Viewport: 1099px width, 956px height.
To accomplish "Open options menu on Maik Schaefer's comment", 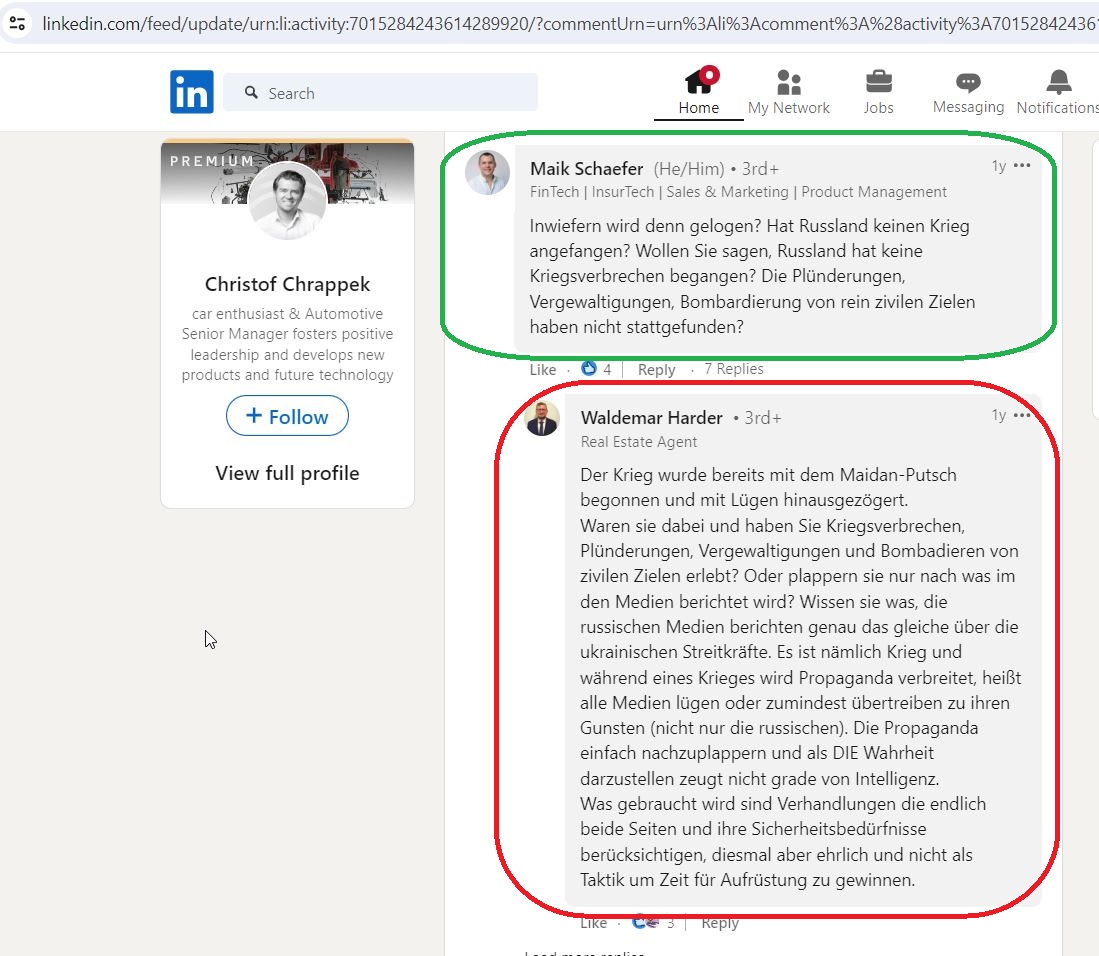I will click(x=1022, y=165).
